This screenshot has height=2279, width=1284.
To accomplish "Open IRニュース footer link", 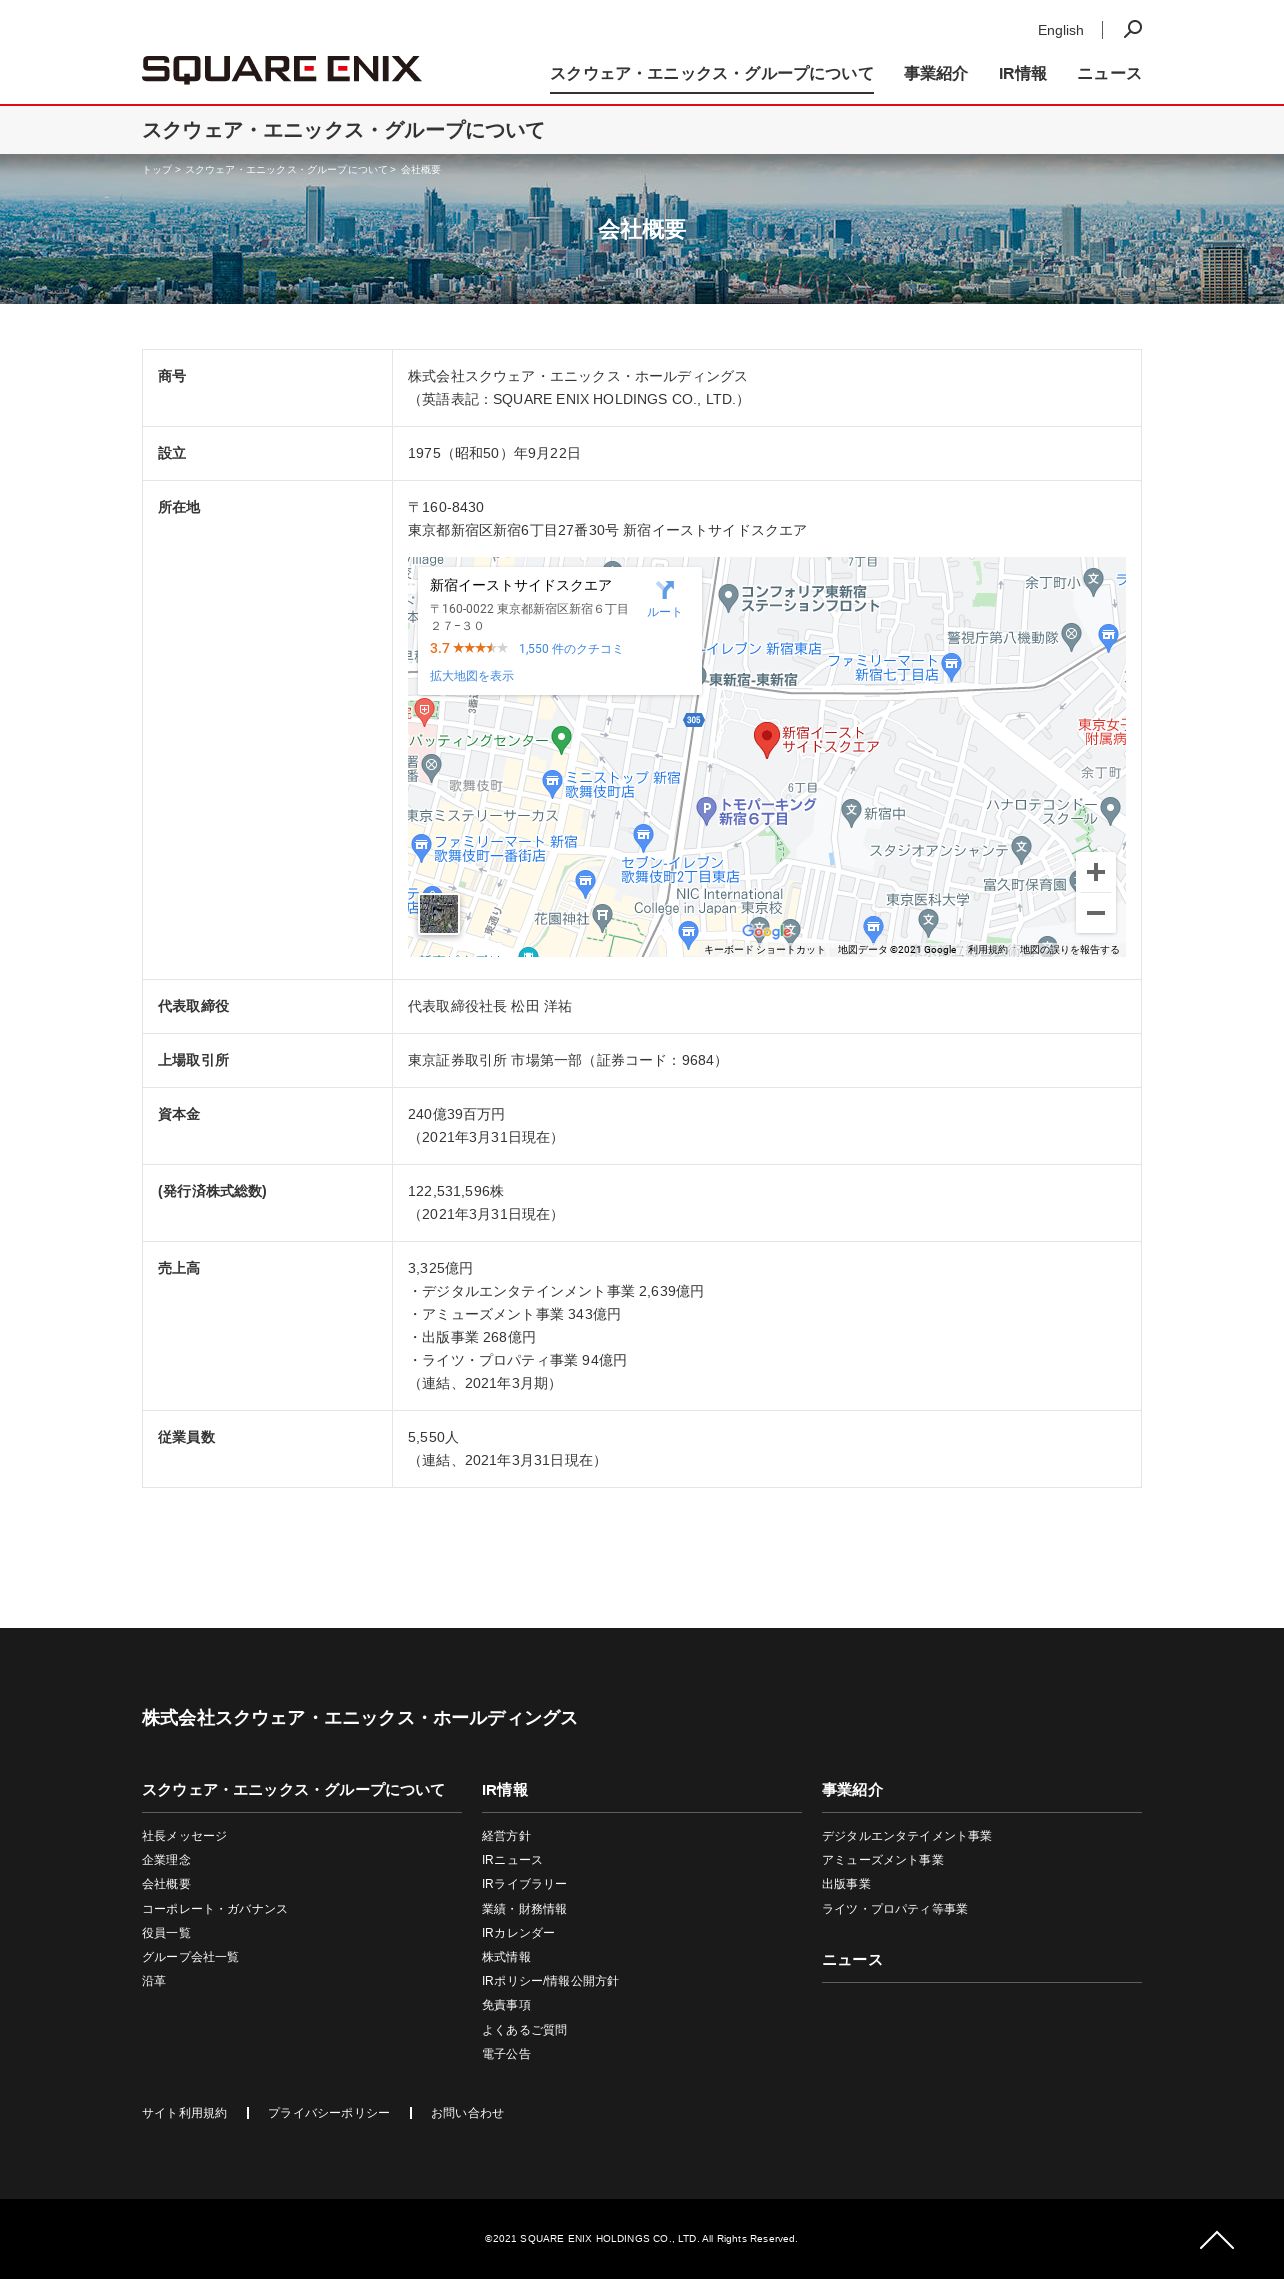I will pos(512,1860).
